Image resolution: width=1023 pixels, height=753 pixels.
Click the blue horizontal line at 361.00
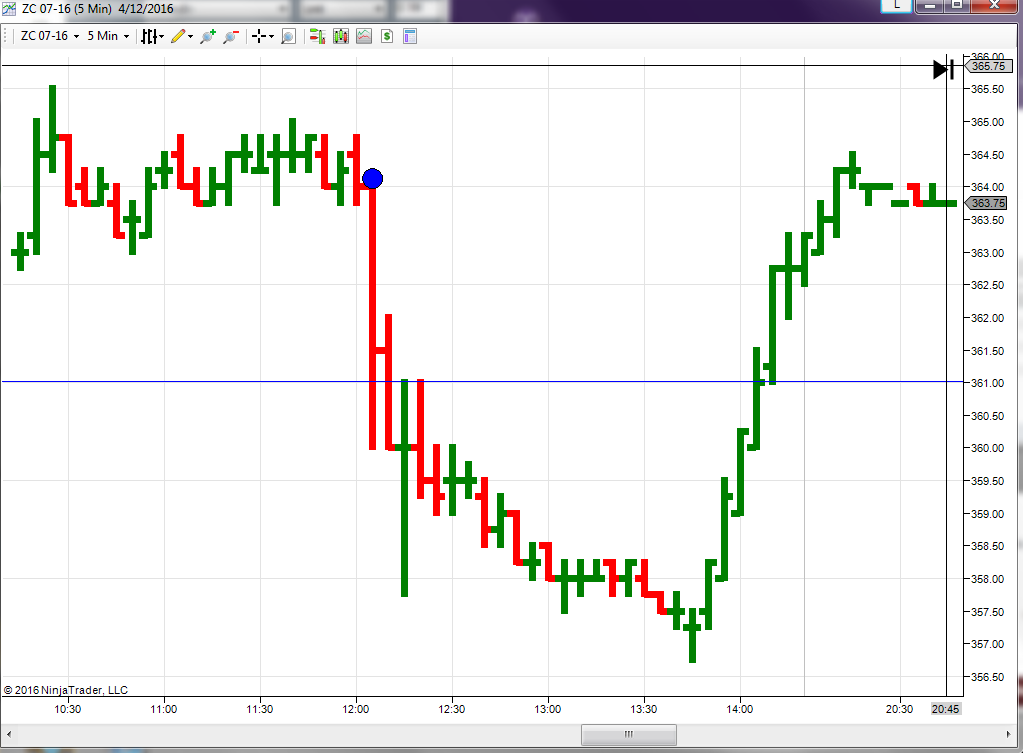483,382
